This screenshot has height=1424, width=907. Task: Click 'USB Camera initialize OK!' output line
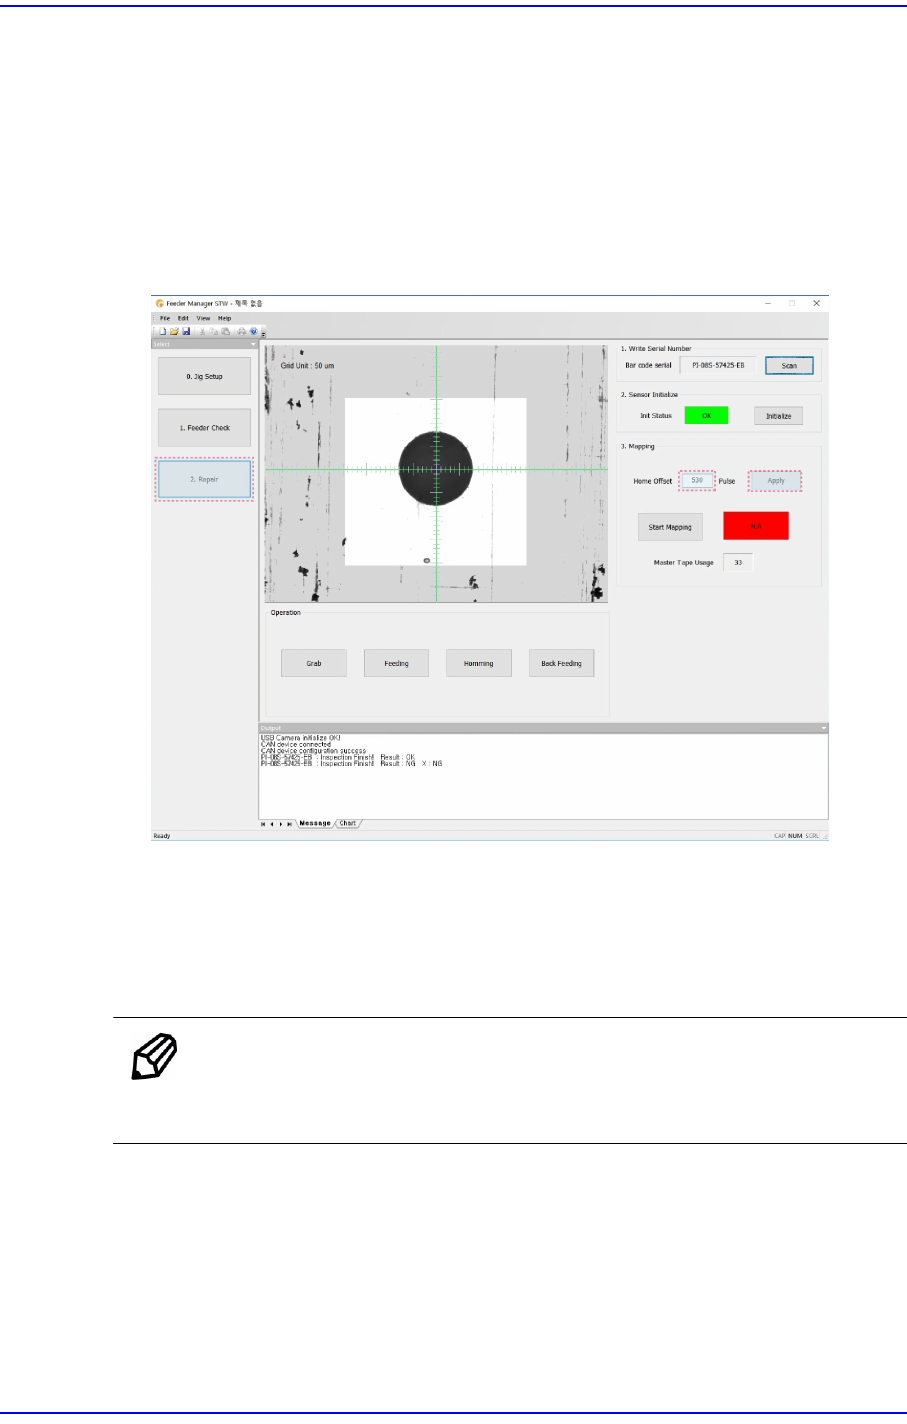301,738
